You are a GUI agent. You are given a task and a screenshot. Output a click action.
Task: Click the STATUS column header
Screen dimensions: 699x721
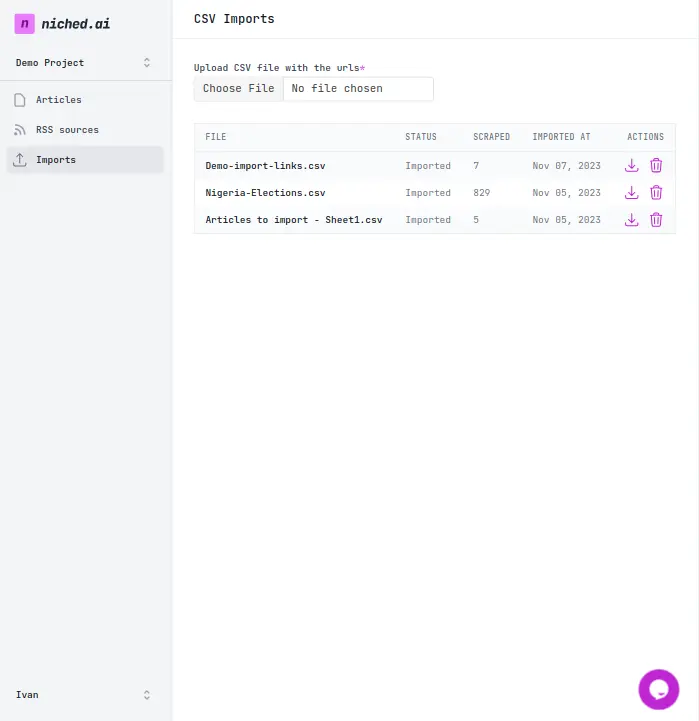421,137
